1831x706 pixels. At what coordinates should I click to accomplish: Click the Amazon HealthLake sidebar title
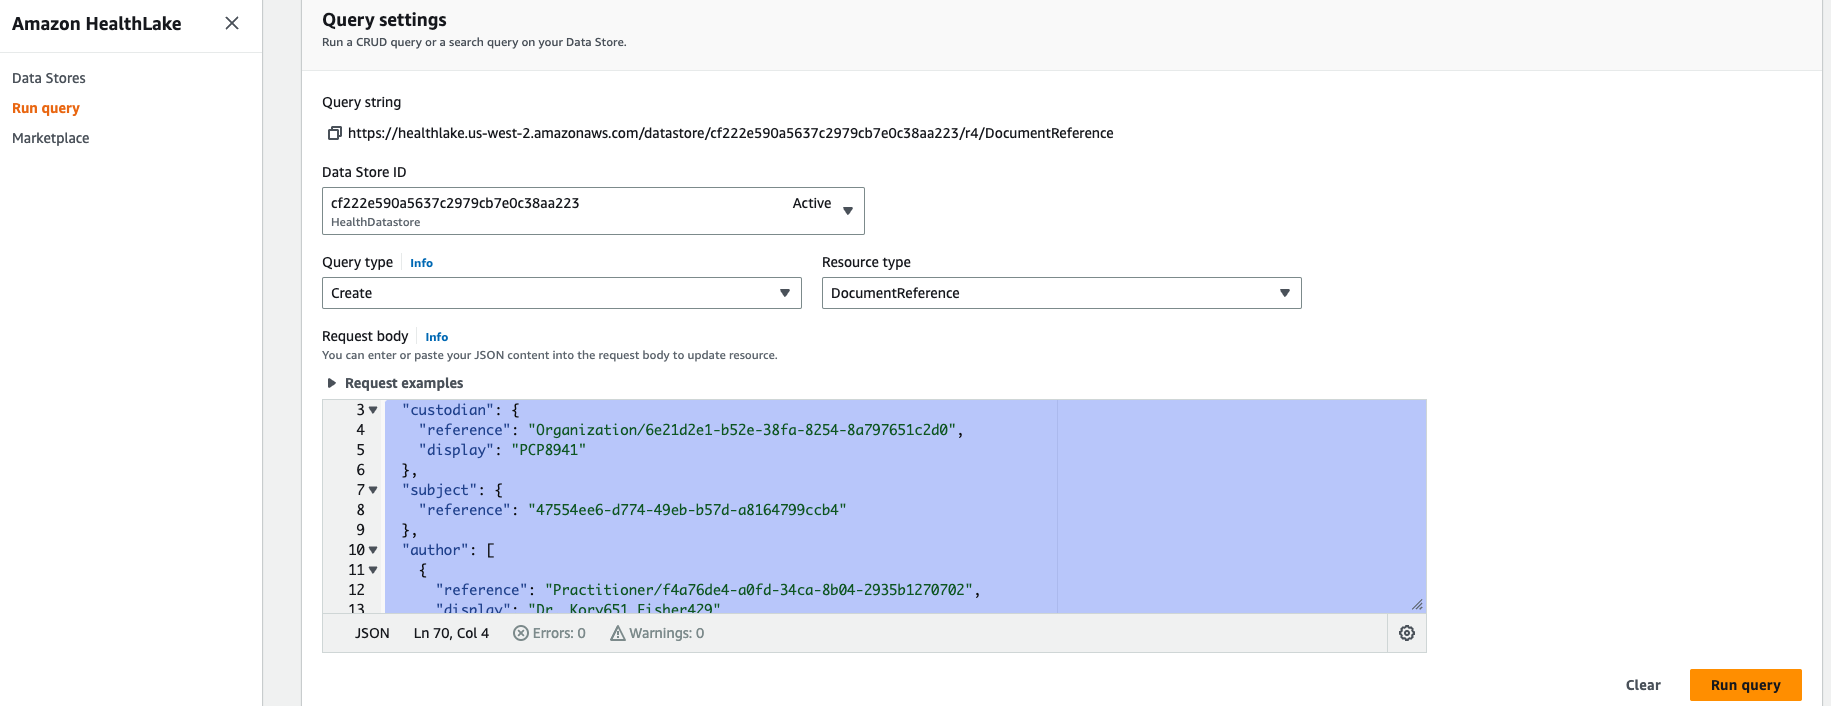(97, 24)
